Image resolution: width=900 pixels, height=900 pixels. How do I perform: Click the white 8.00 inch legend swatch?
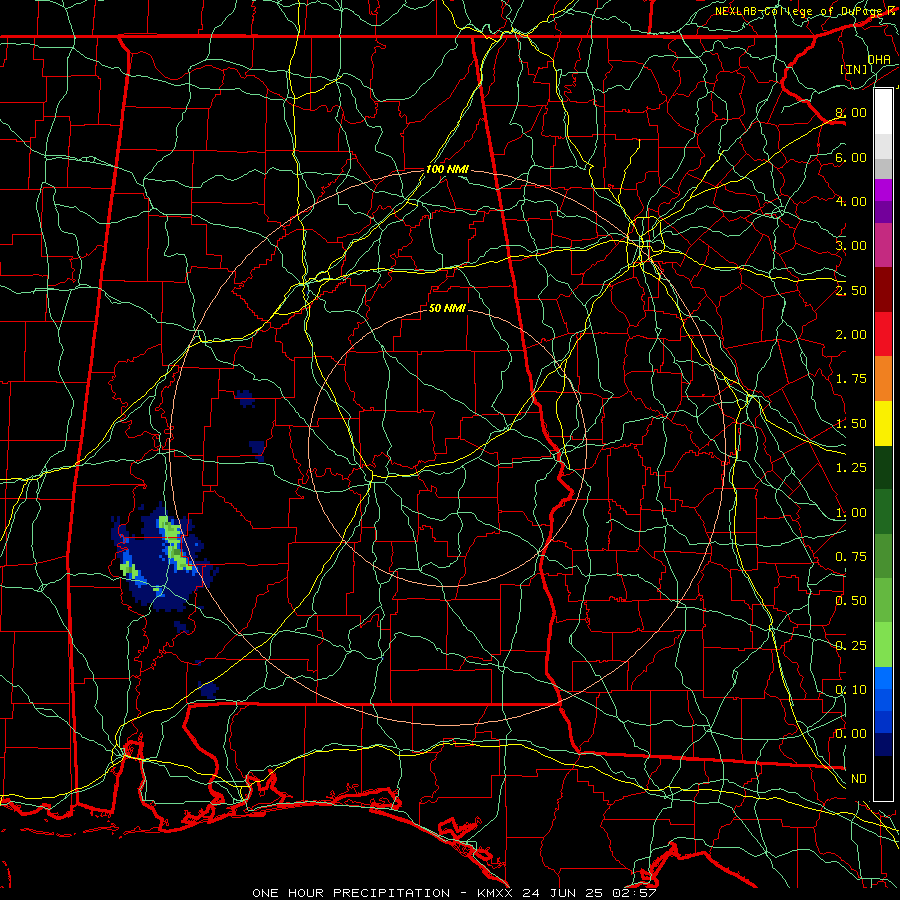coord(883,112)
